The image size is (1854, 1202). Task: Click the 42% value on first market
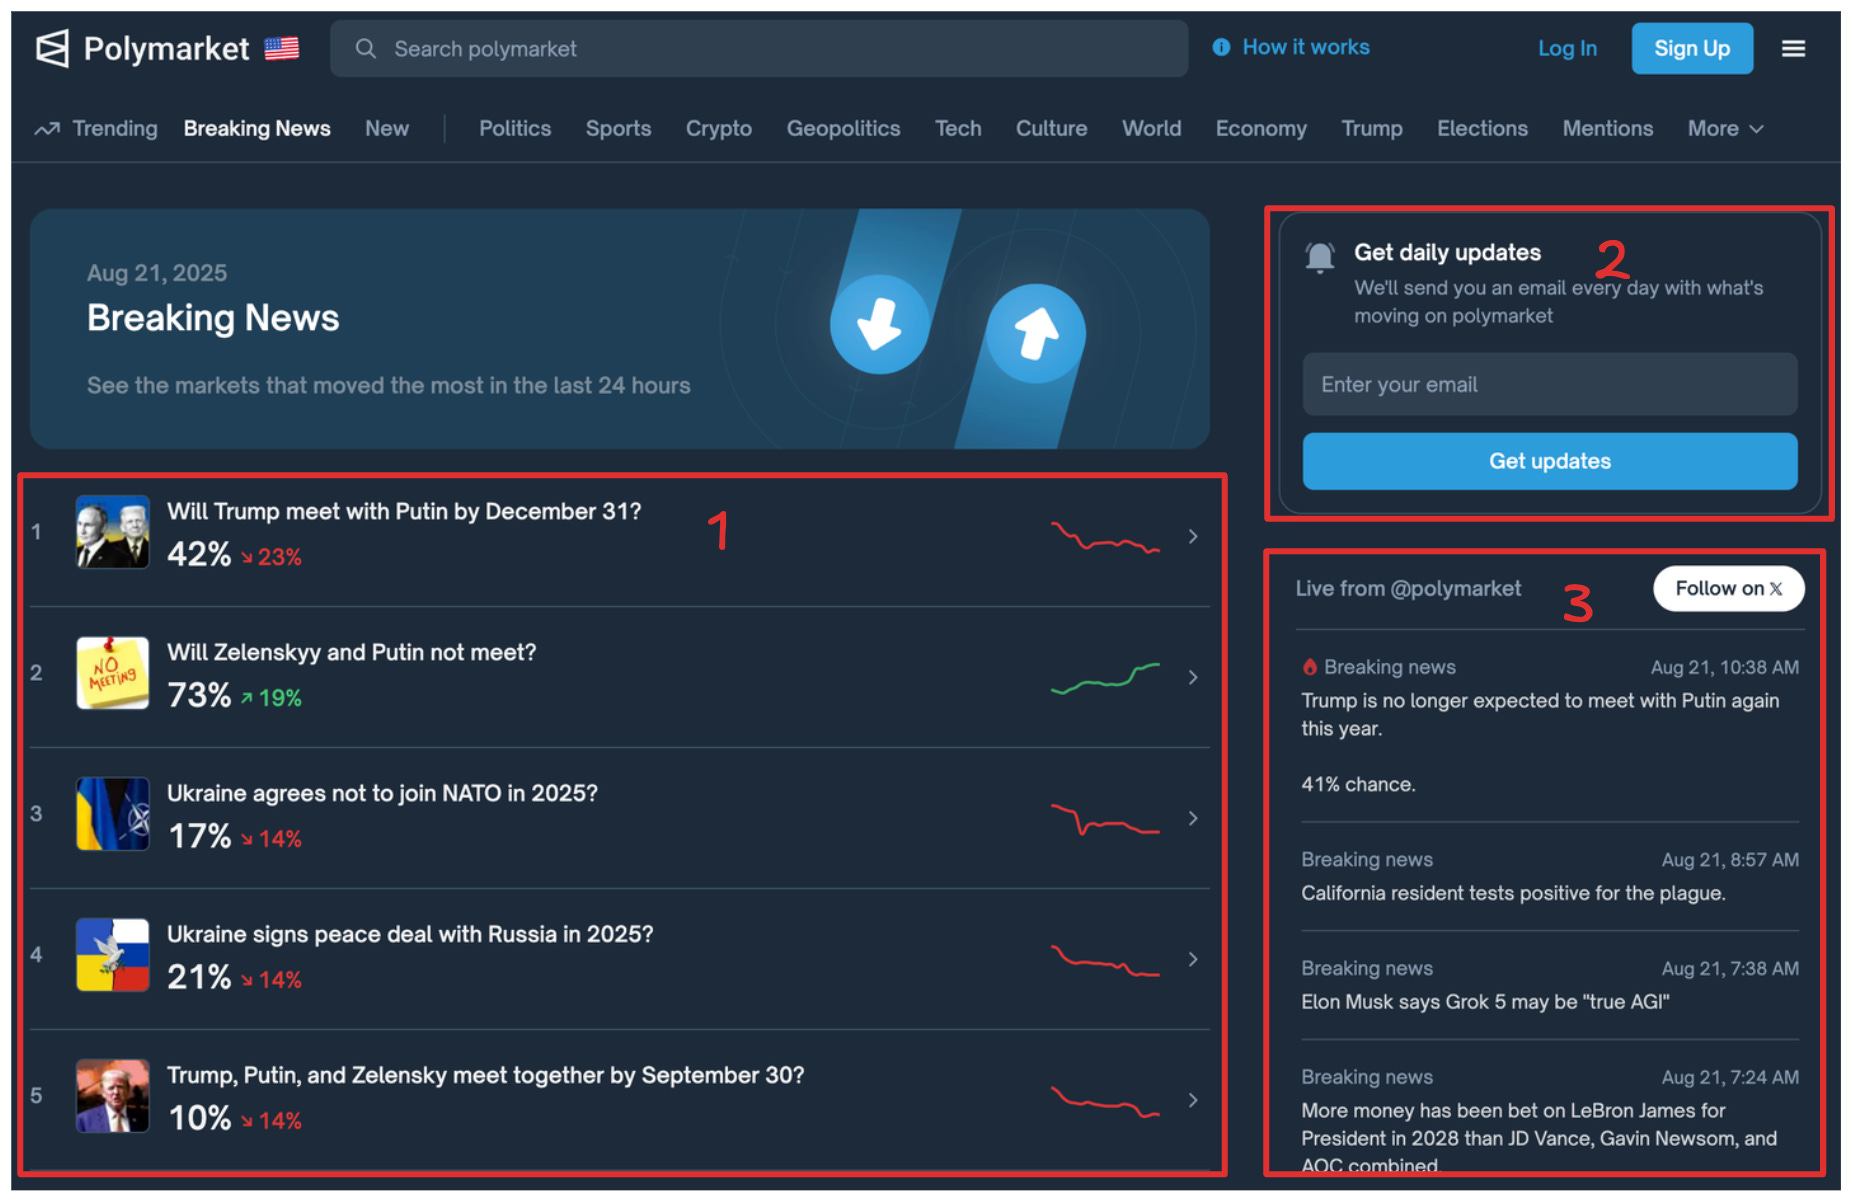(x=199, y=554)
